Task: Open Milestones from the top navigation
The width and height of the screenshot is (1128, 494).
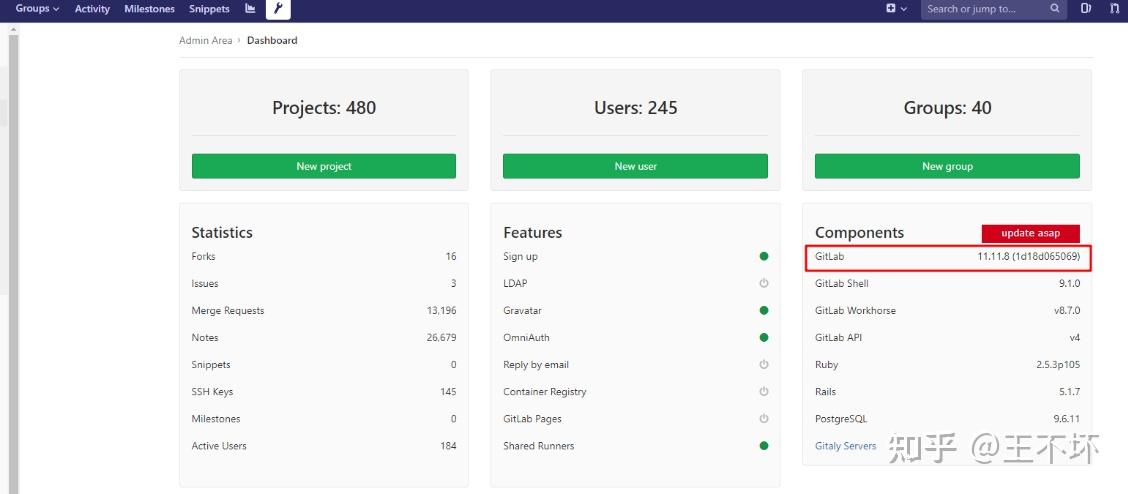Action: pos(149,9)
